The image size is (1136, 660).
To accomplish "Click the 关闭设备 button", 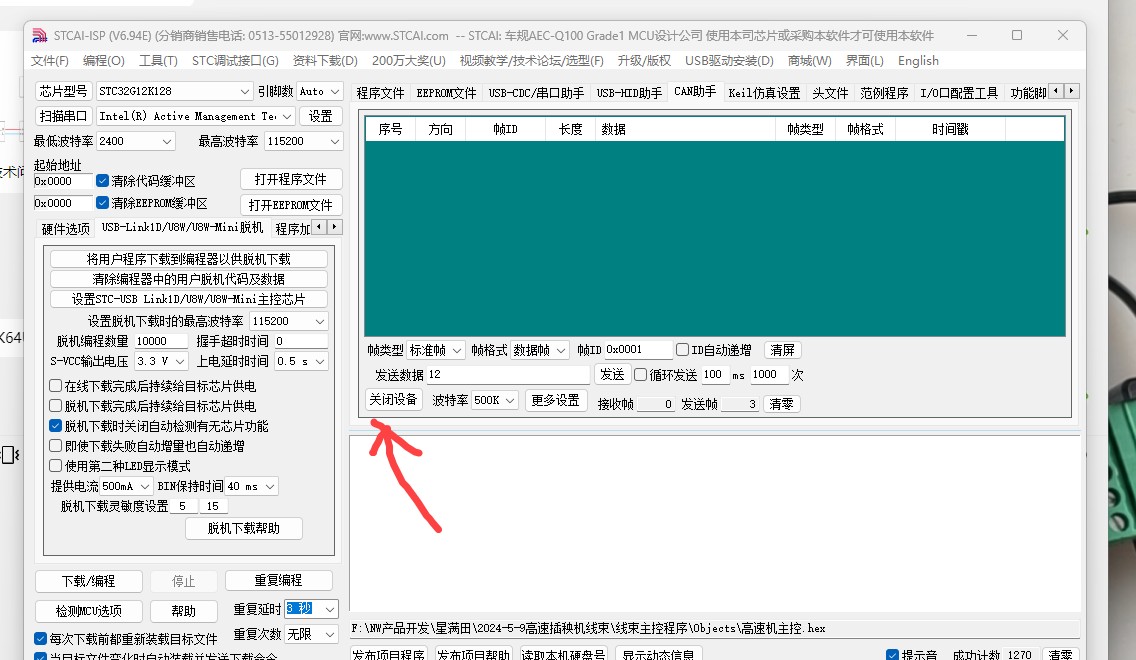I will coord(393,400).
